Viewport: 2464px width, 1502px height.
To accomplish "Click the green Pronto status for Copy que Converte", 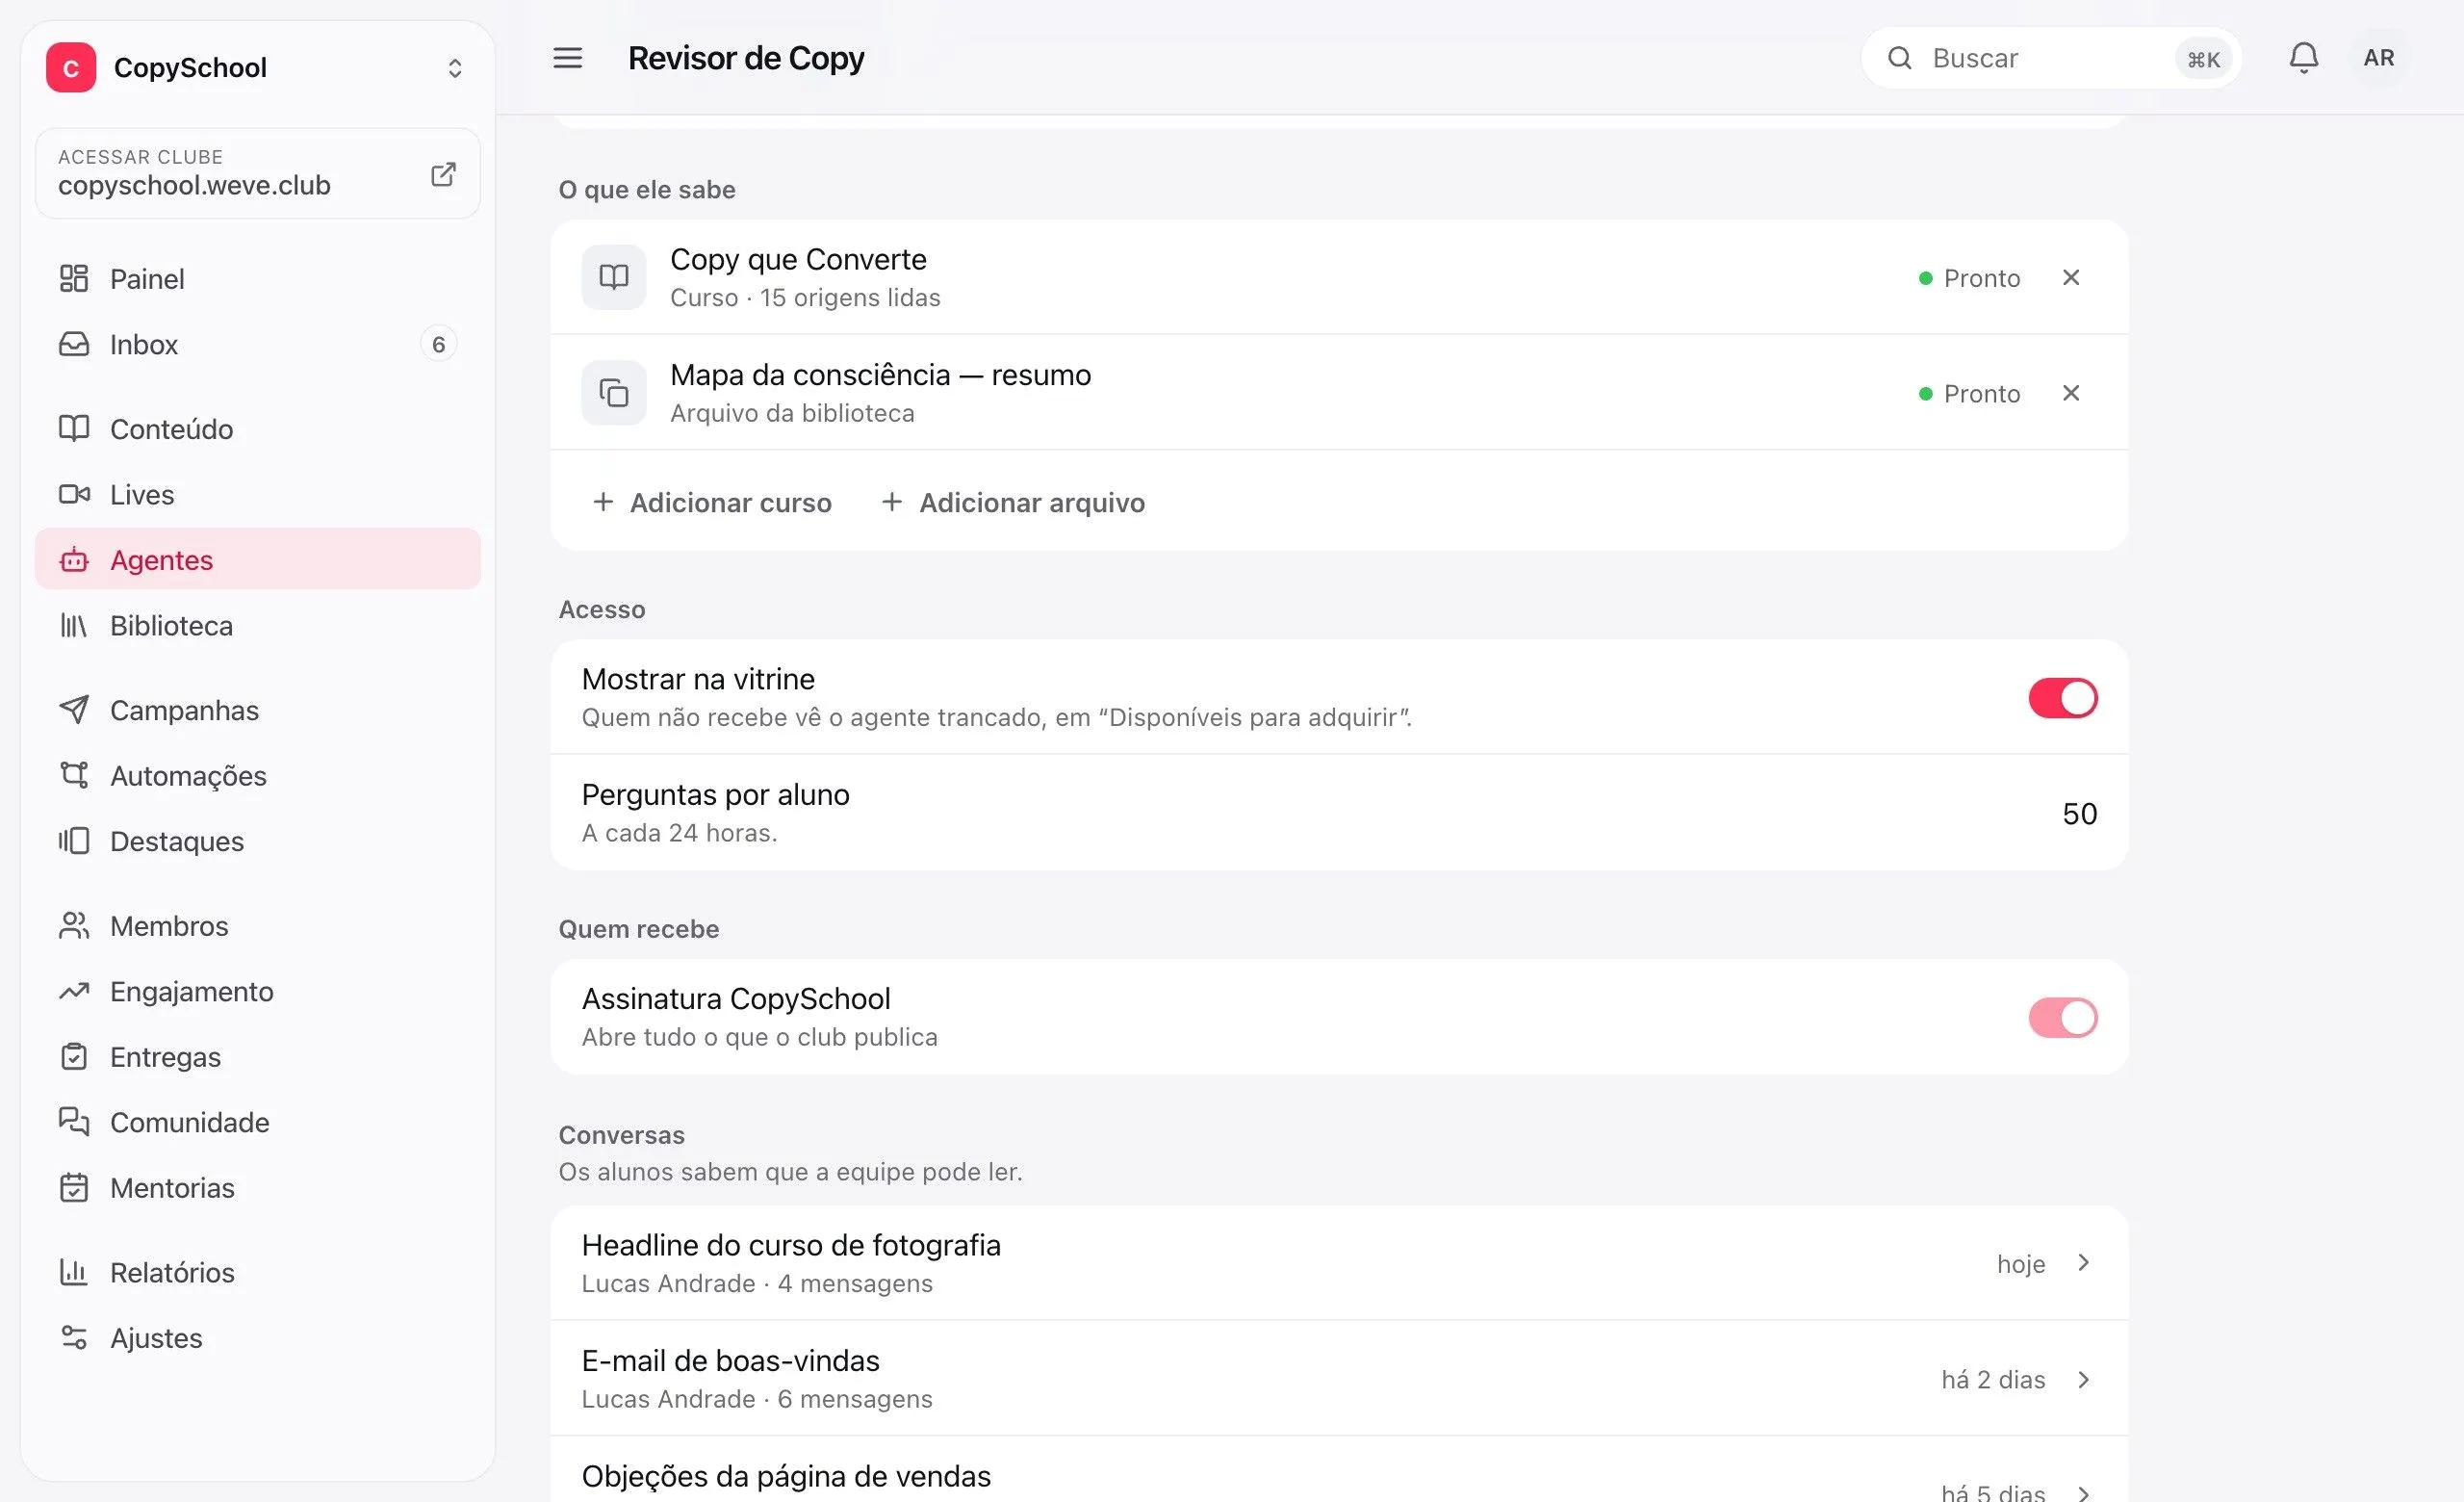I will [x=1969, y=278].
